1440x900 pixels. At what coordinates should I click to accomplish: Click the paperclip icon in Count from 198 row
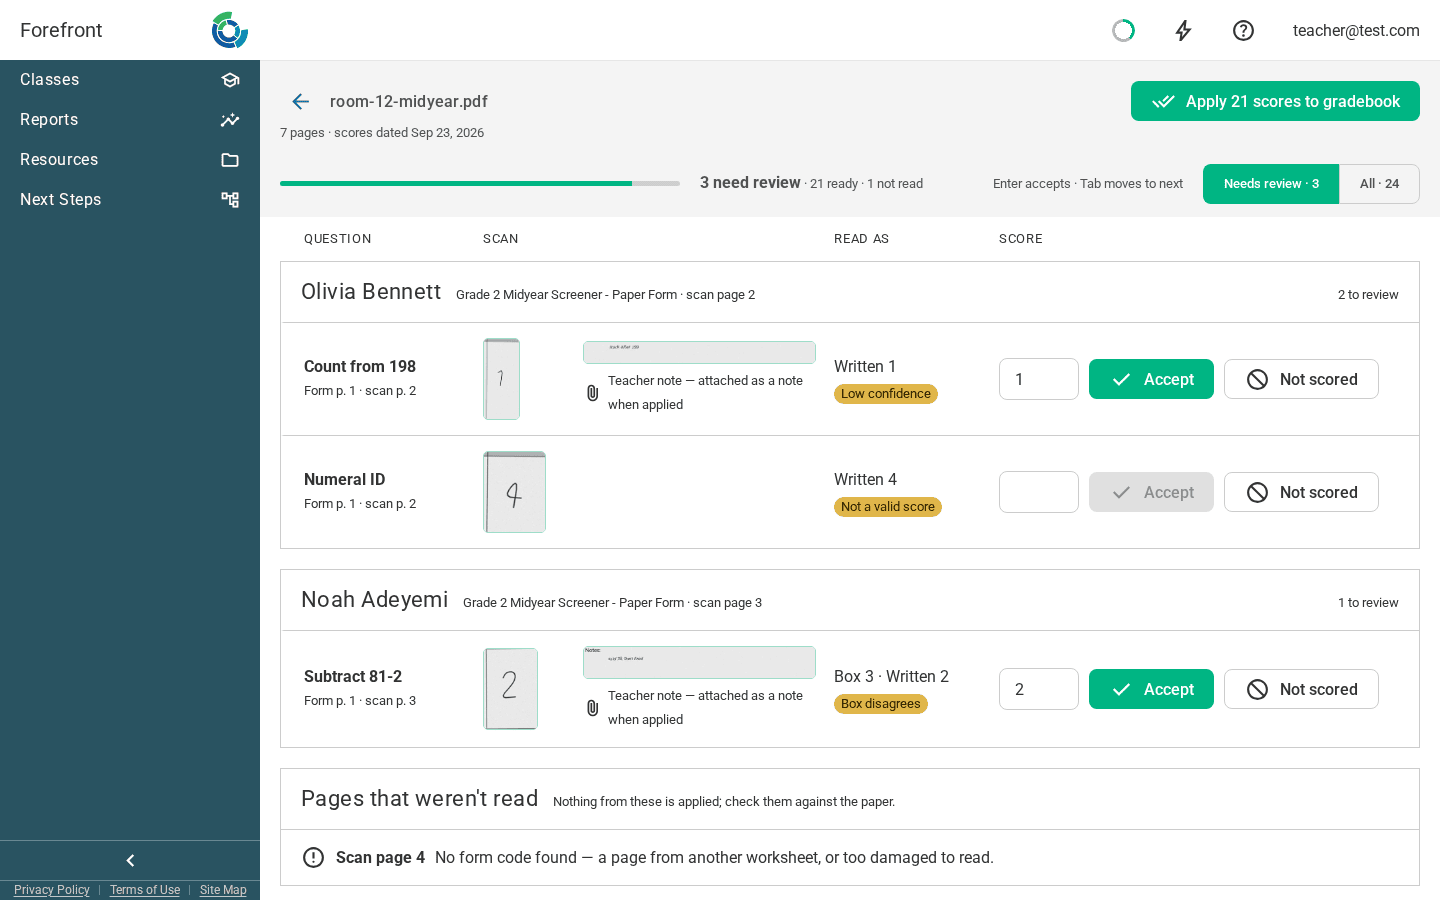[592, 393]
